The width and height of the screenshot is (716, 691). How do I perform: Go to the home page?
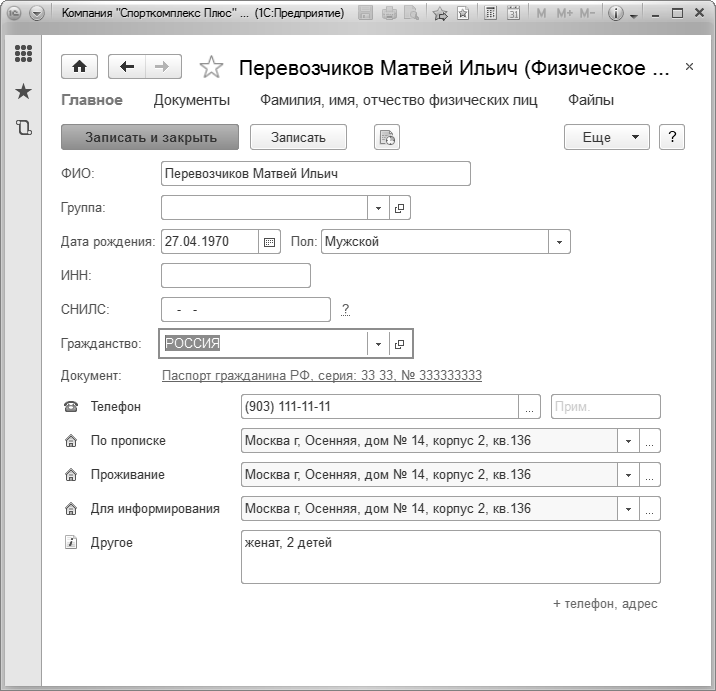79,67
